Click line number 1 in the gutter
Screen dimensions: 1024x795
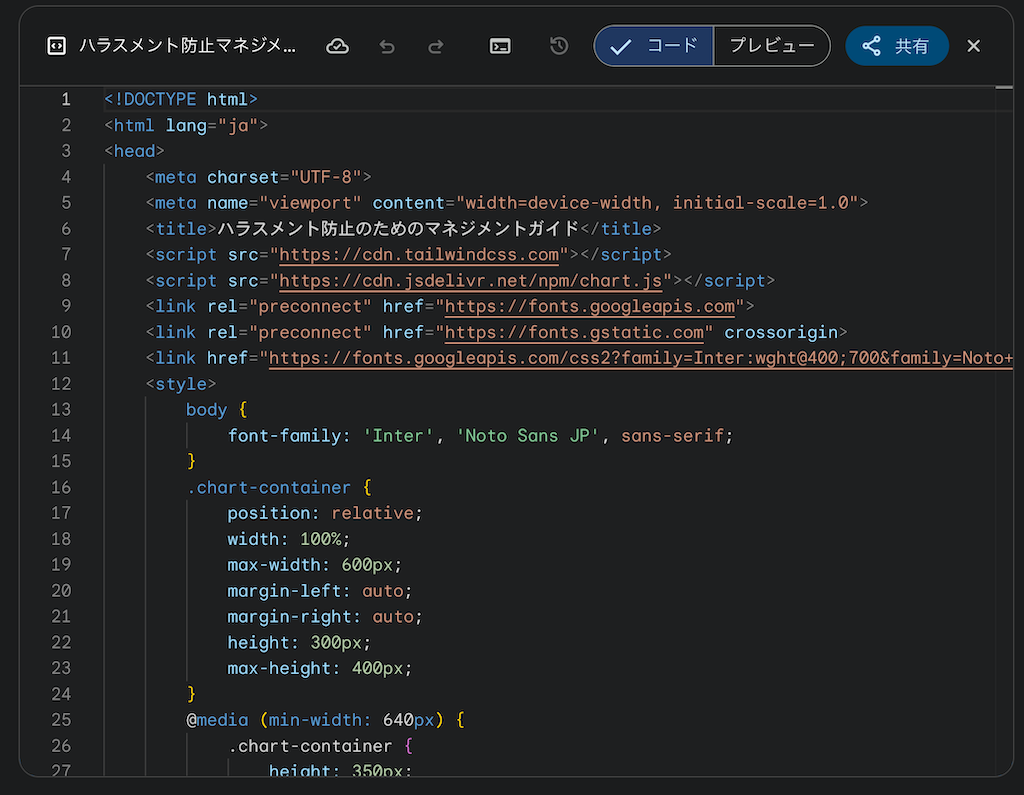pos(66,99)
